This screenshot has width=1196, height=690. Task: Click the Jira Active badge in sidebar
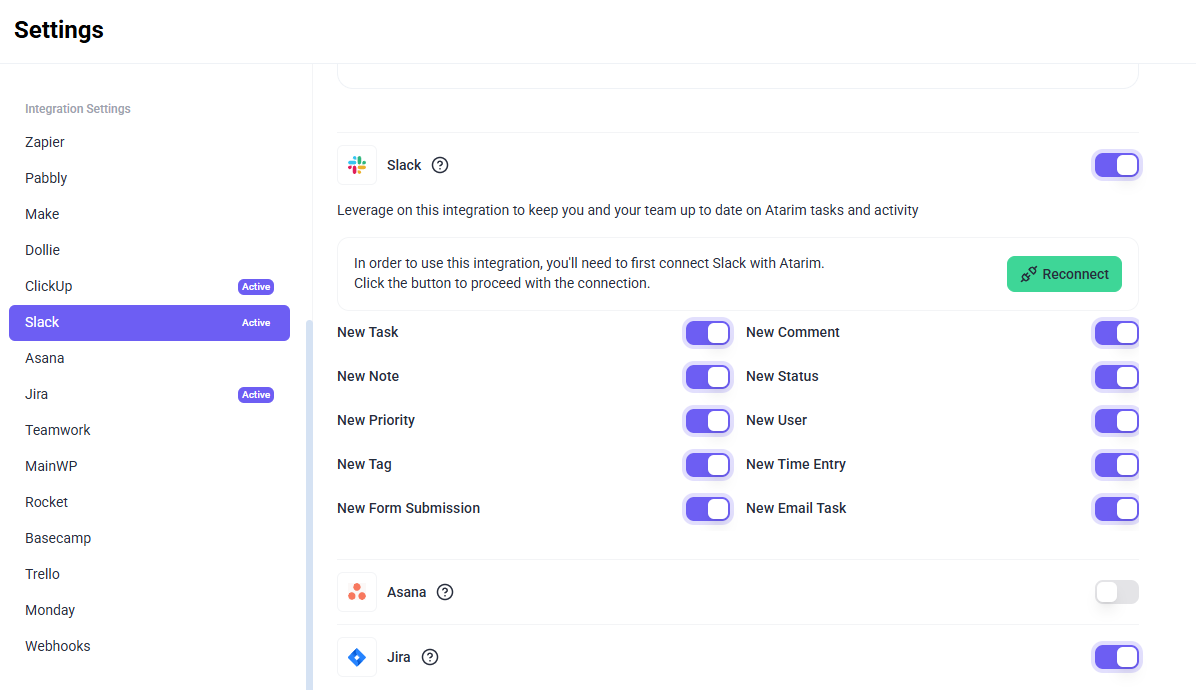256,395
